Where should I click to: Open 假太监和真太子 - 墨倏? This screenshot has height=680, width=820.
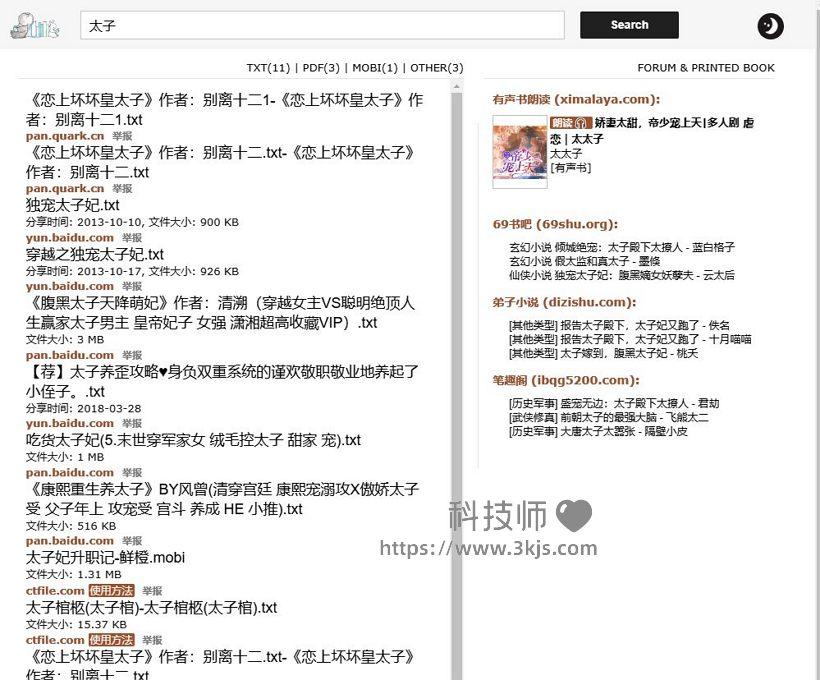tap(584, 261)
